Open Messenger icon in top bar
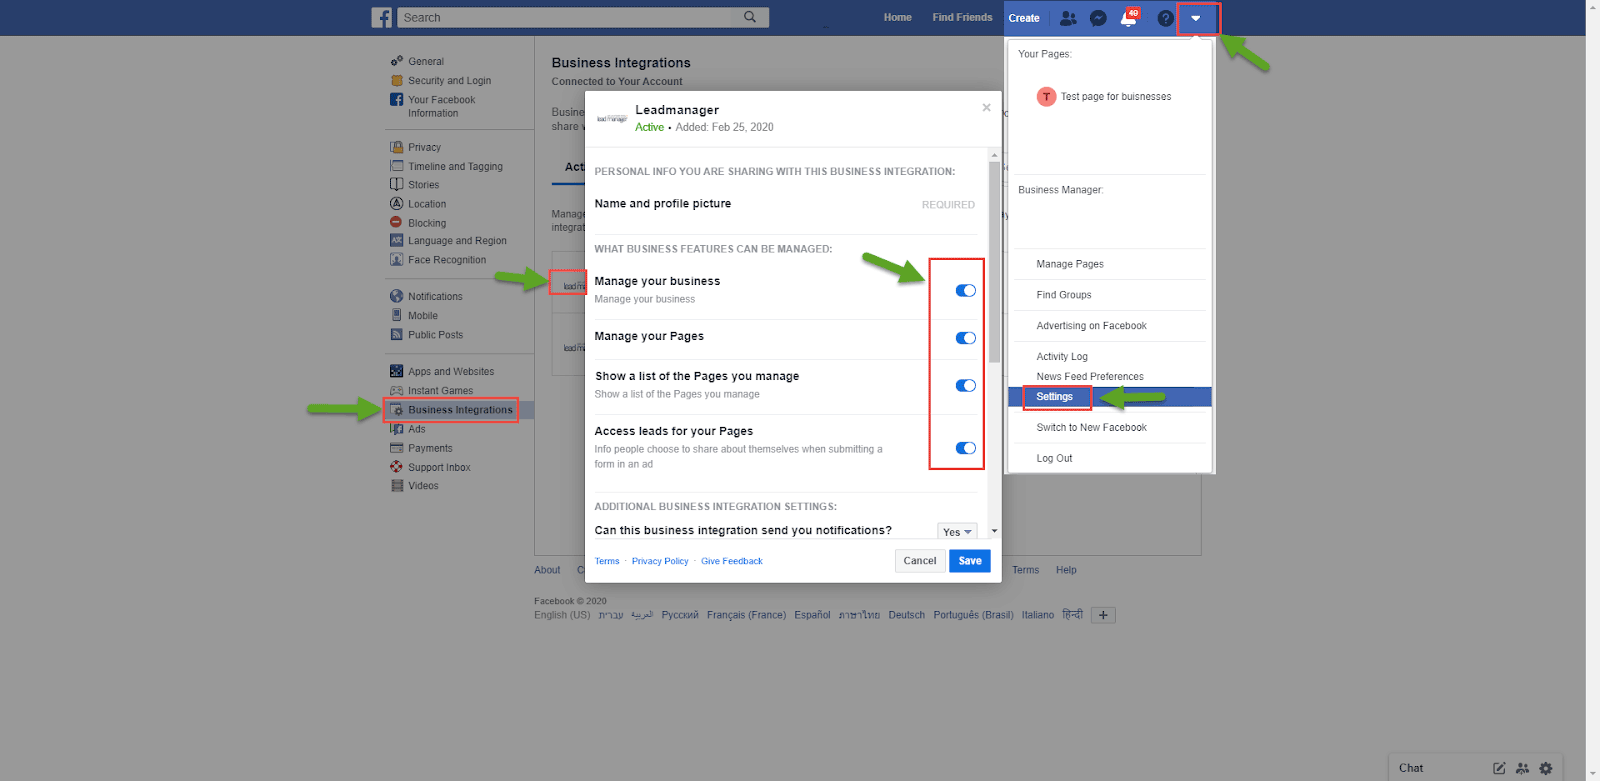The height and width of the screenshot is (781, 1600). pyautogui.click(x=1098, y=18)
